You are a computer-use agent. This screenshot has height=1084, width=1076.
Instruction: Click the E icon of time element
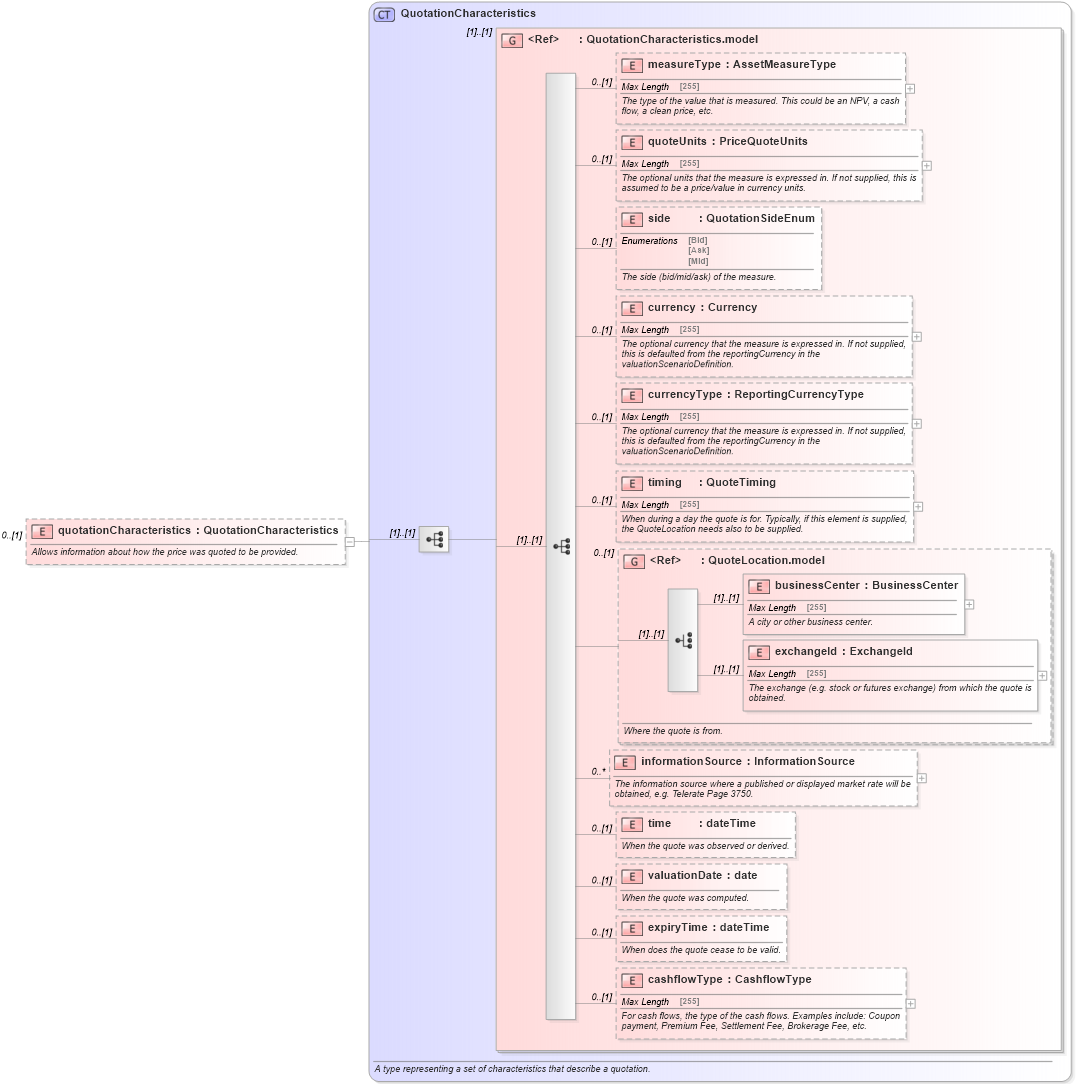[632, 825]
